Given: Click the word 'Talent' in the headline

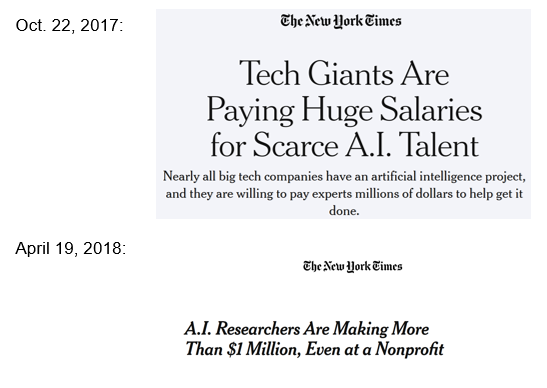Looking at the screenshot, I should (x=438, y=145).
